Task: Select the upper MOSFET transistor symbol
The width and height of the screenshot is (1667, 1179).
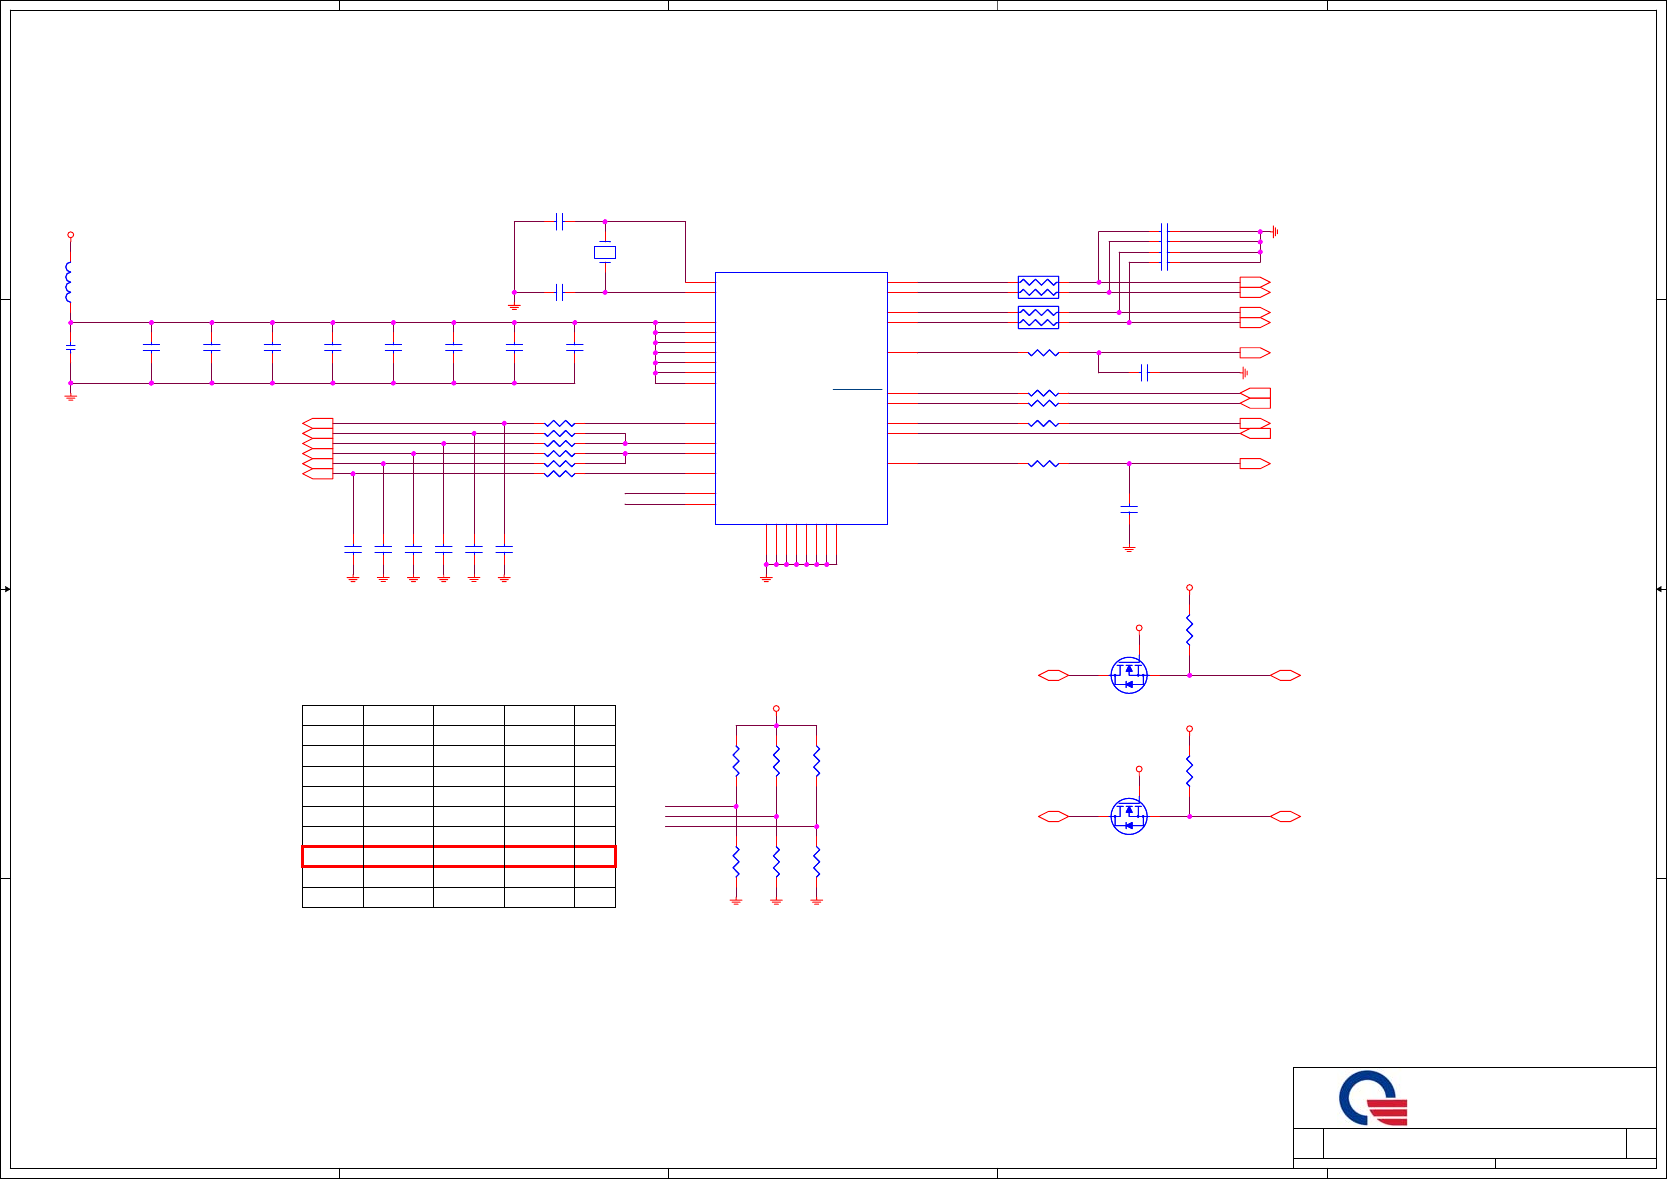Action: [x=1129, y=676]
